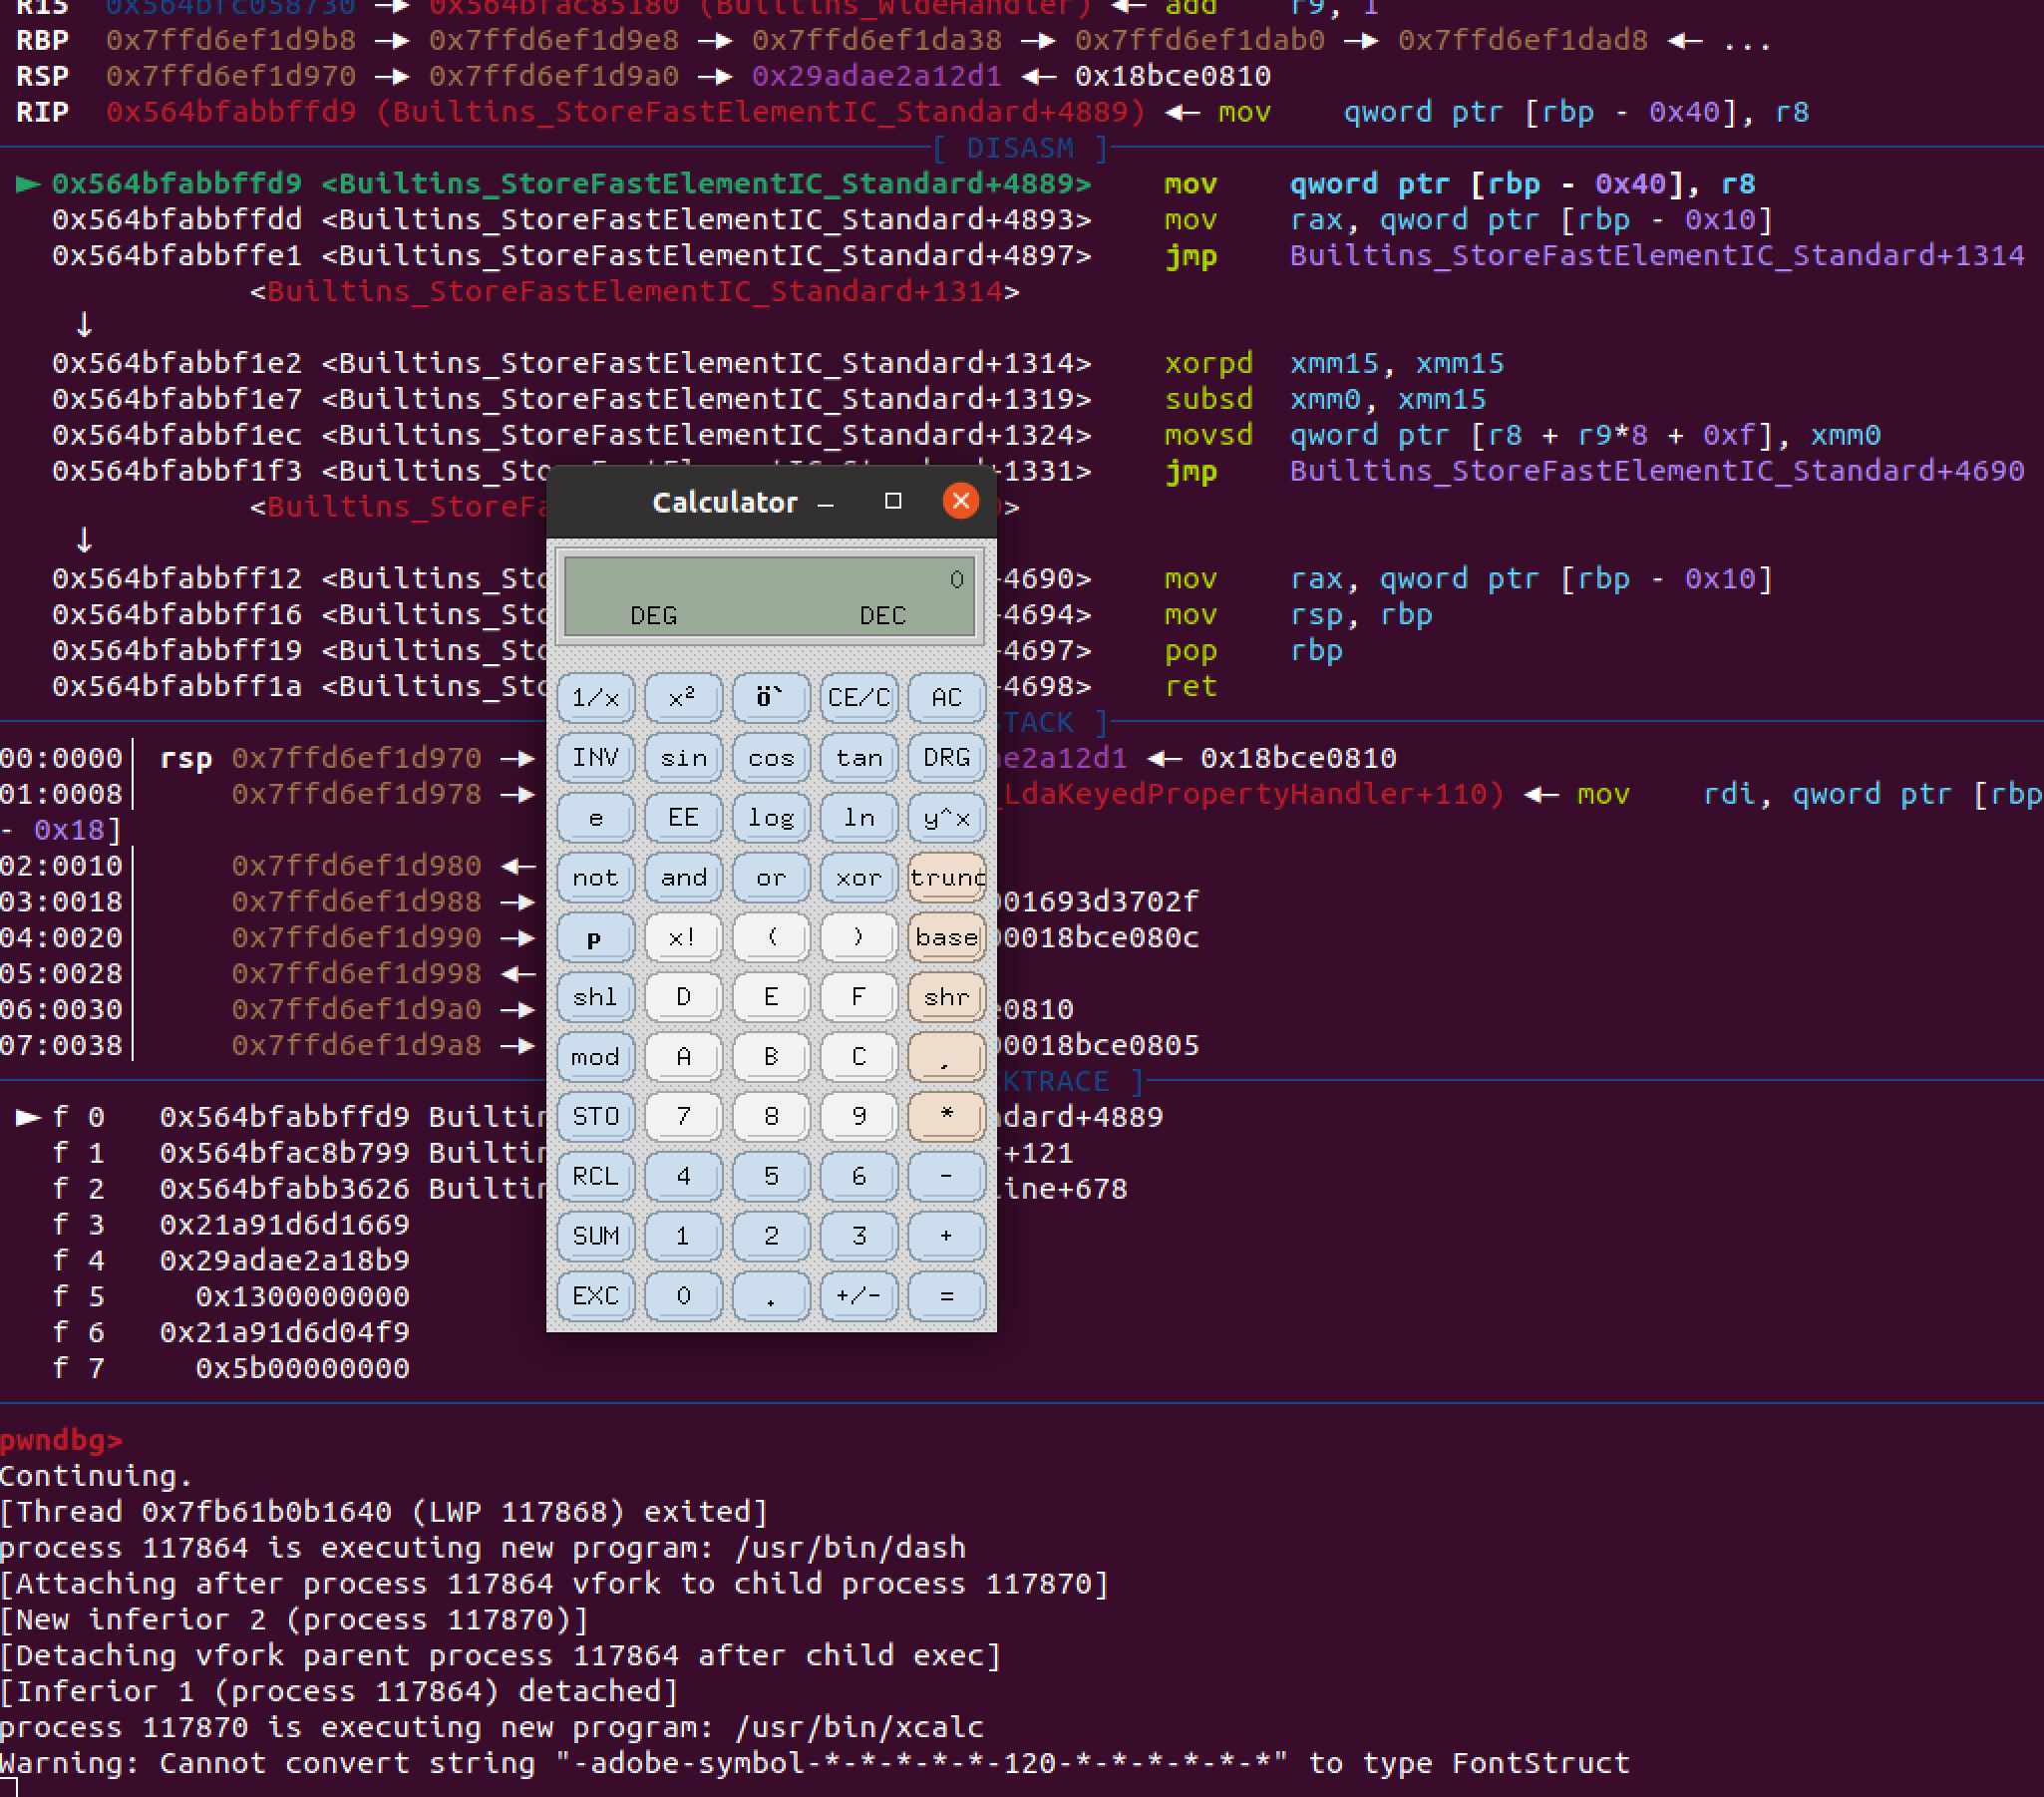Click the CE/C clear entry key
Screen dimensions: 2044x1797
(x=858, y=697)
